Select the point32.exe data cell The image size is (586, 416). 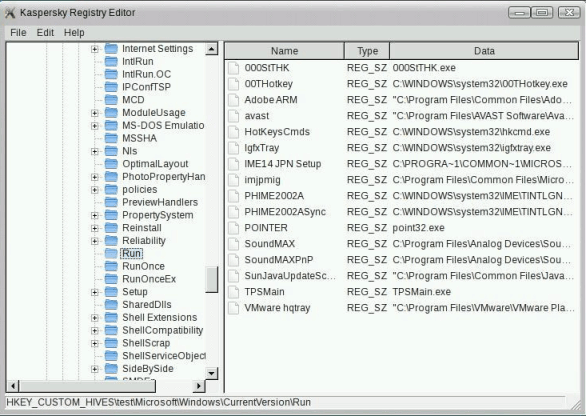(418, 228)
